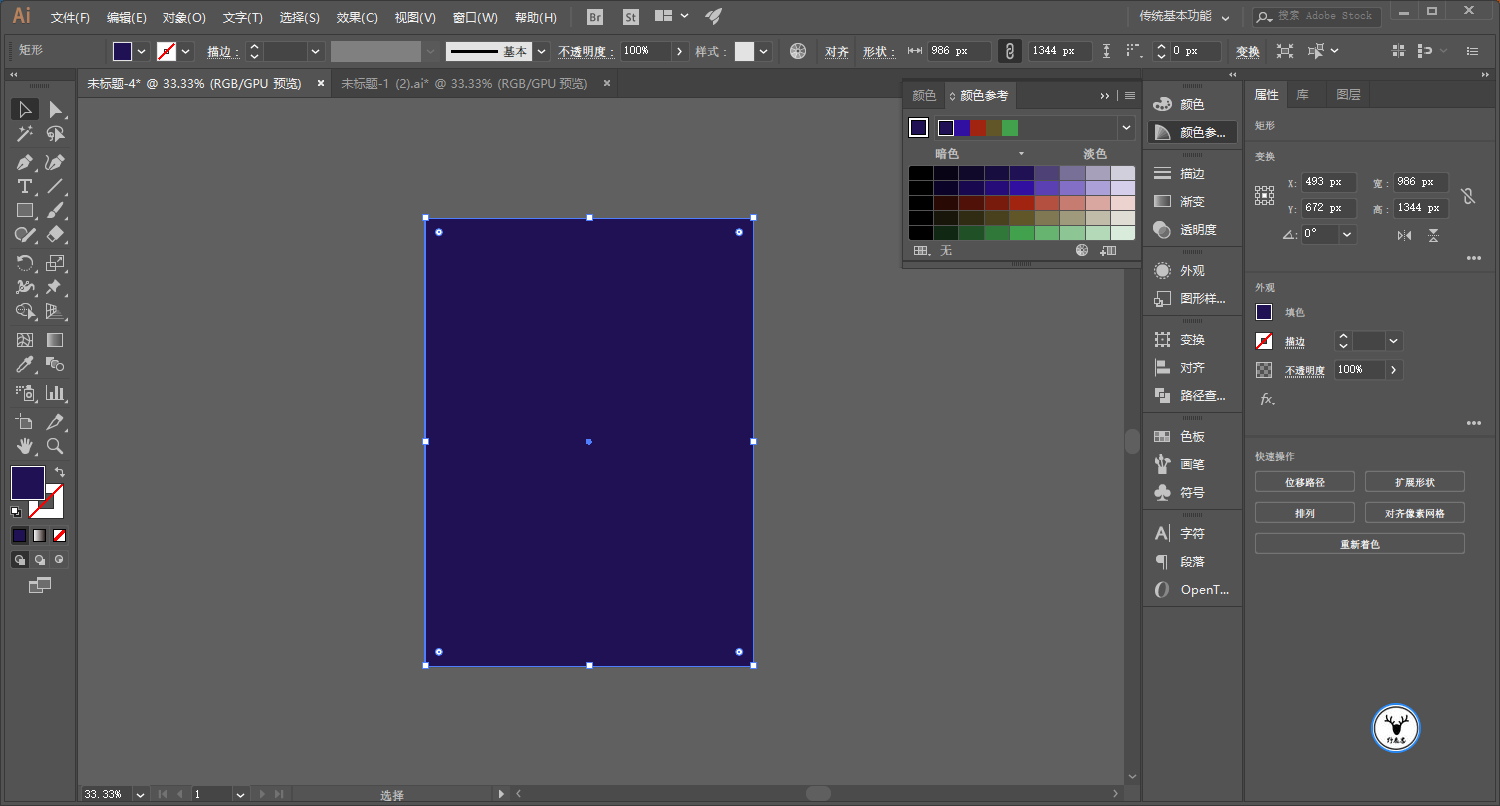Open the Swatches (色板) panel
This screenshot has height=806, width=1500.
click(1192, 437)
